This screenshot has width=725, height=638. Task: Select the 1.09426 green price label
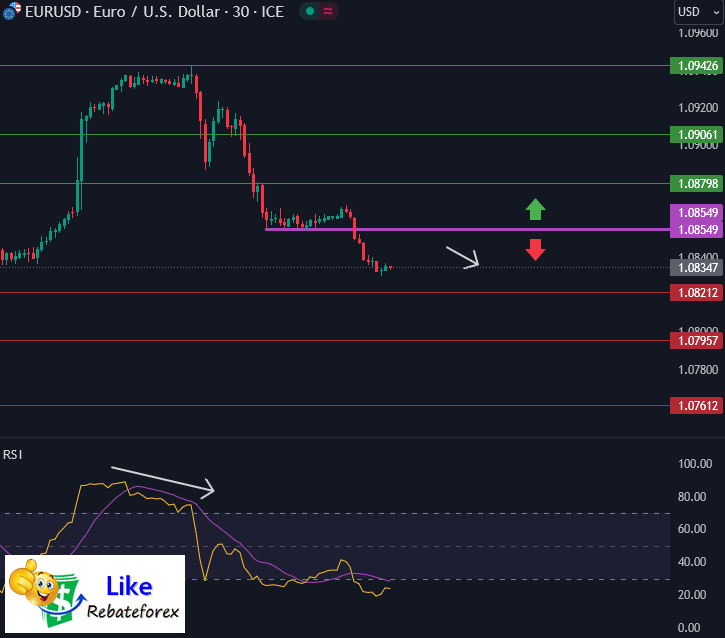coord(696,66)
